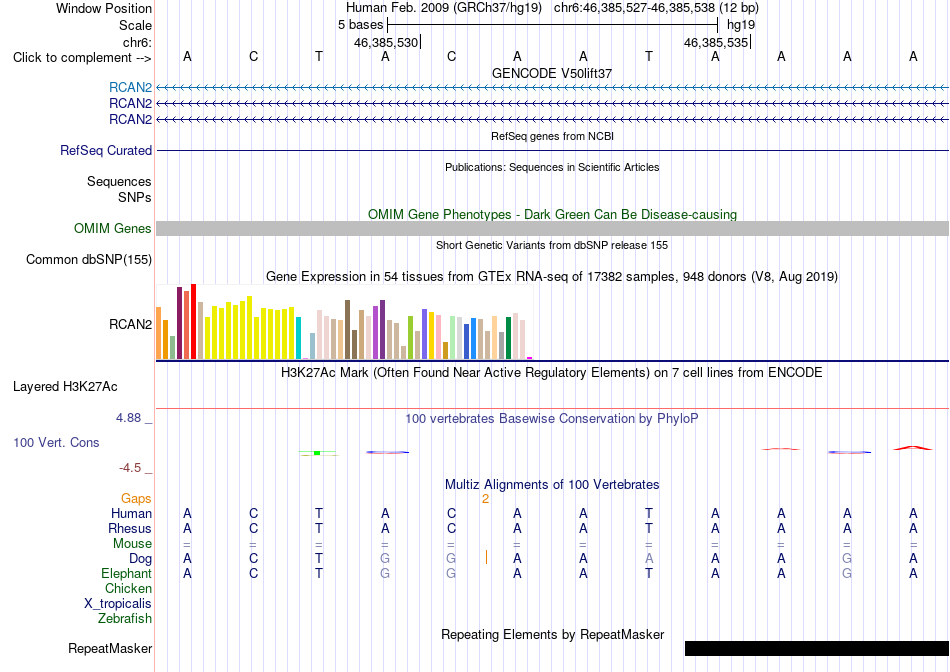Open the OMIM Gene Phenotypes title
Viewport: 950px width, 672px height.
click(552, 215)
